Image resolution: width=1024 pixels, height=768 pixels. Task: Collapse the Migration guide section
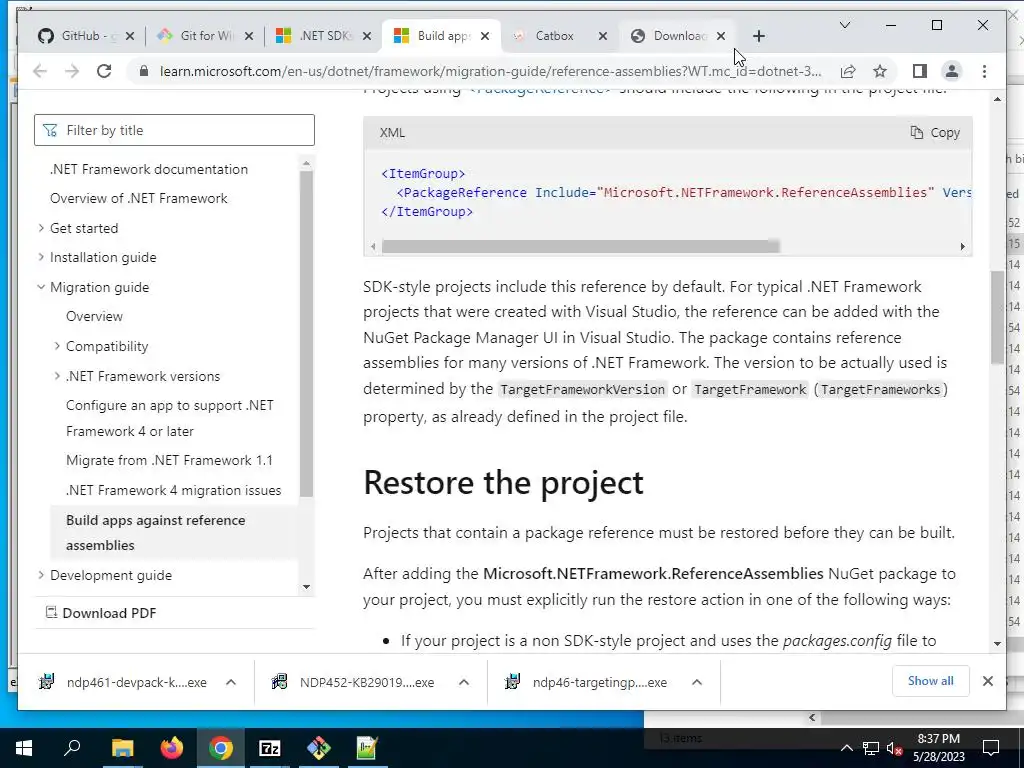tap(41, 287)
